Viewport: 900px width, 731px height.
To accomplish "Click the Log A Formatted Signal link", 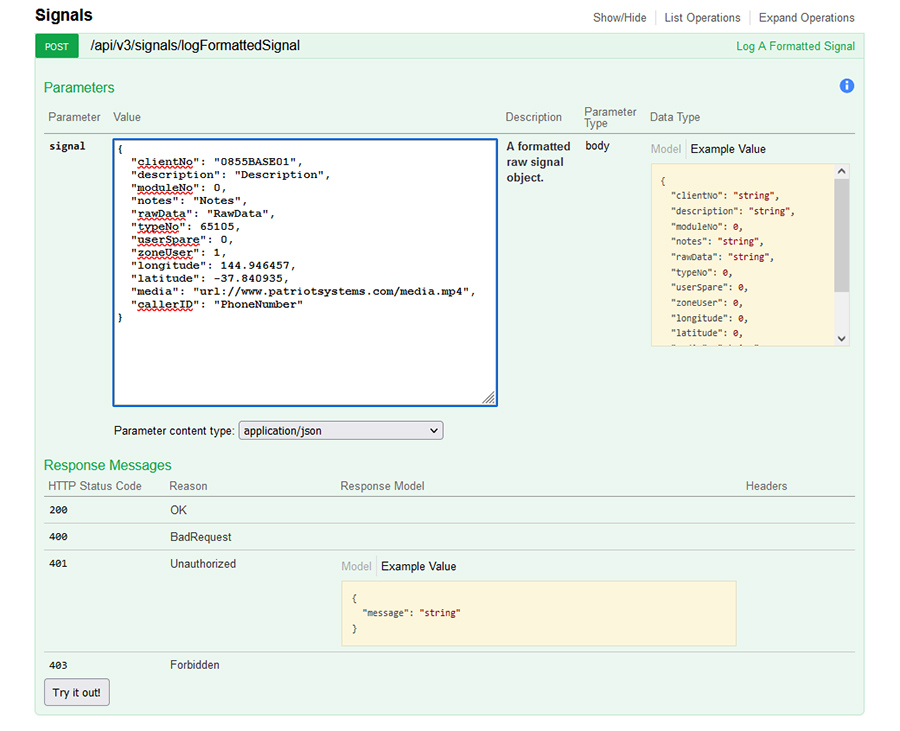I will tap(795, 46).
